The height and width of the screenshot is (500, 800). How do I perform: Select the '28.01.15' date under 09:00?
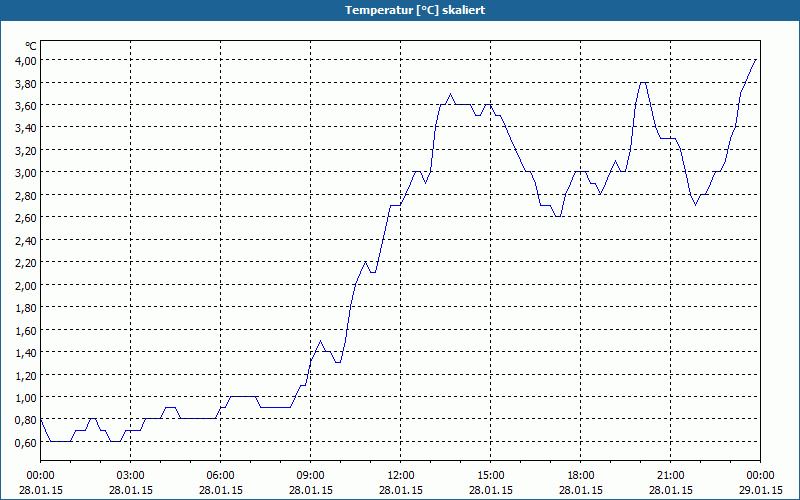[311, 490]
